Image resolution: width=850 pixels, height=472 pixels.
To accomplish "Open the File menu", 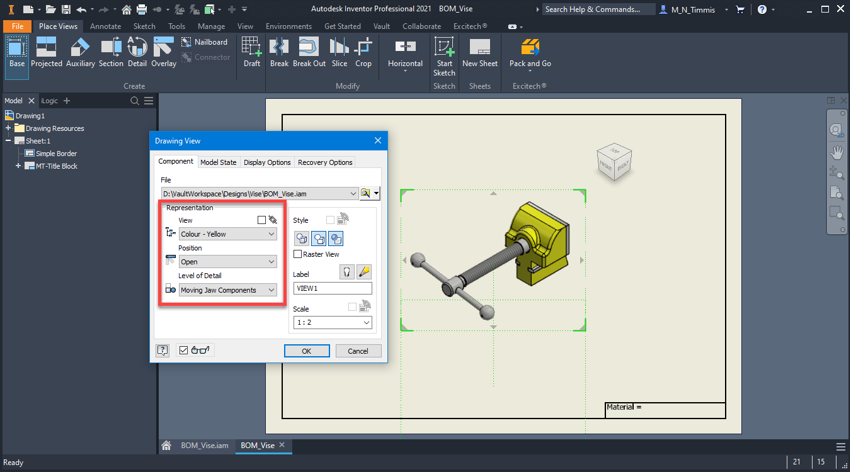I will click(x=17, y=26).
